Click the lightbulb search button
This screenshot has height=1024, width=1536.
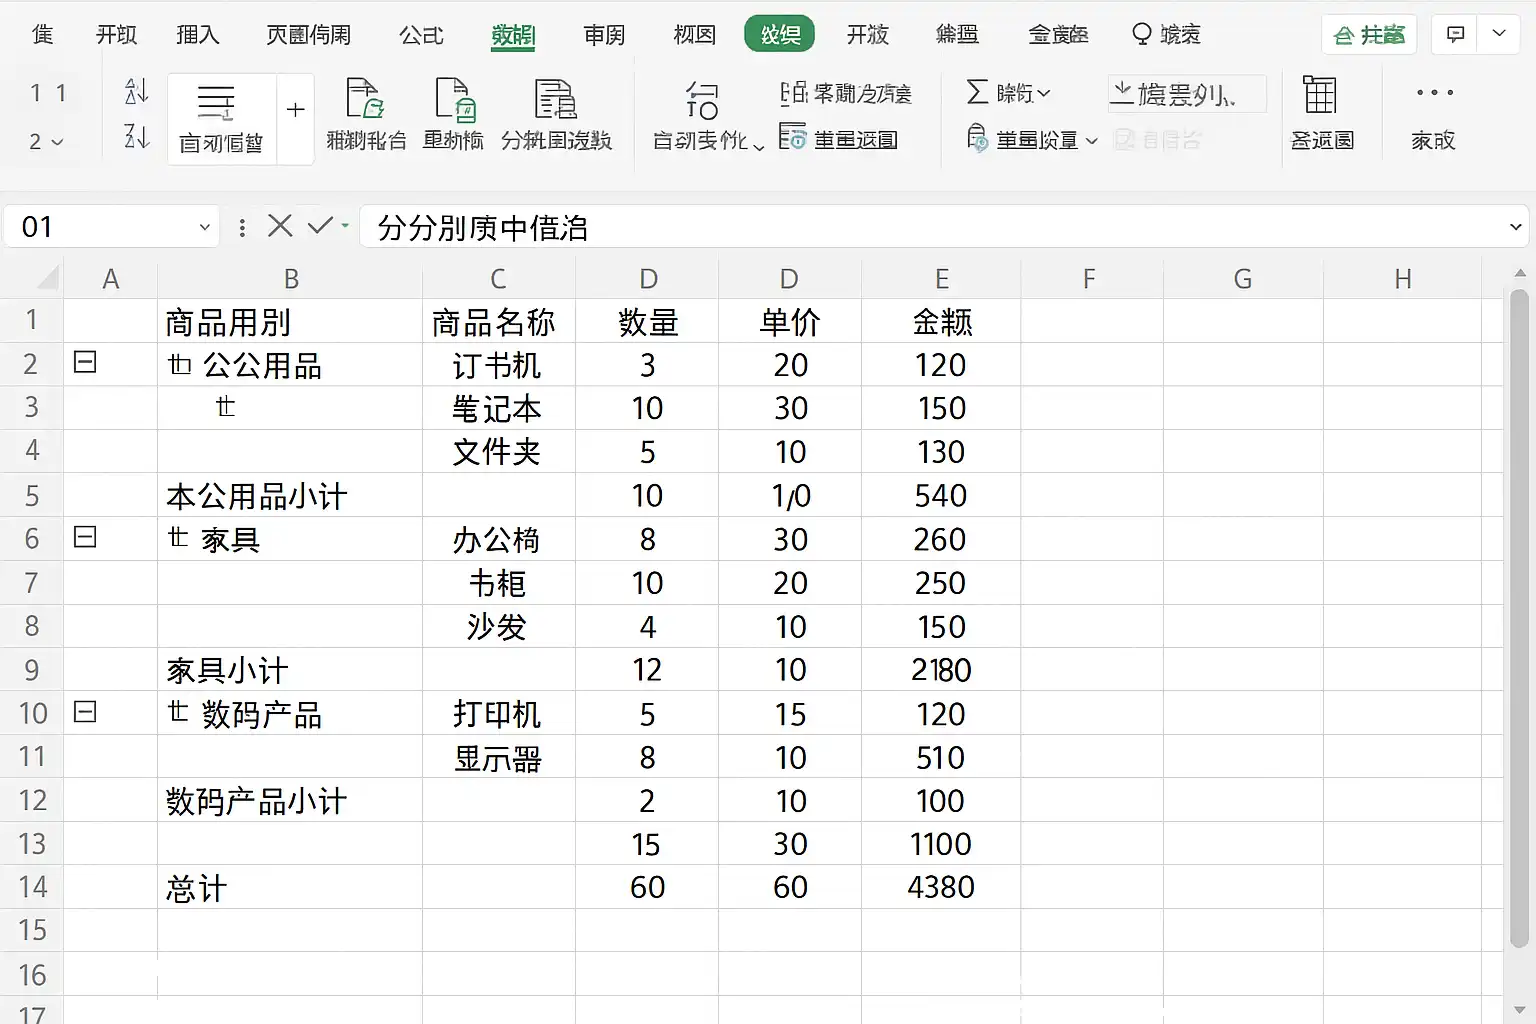coord(1165,35)
